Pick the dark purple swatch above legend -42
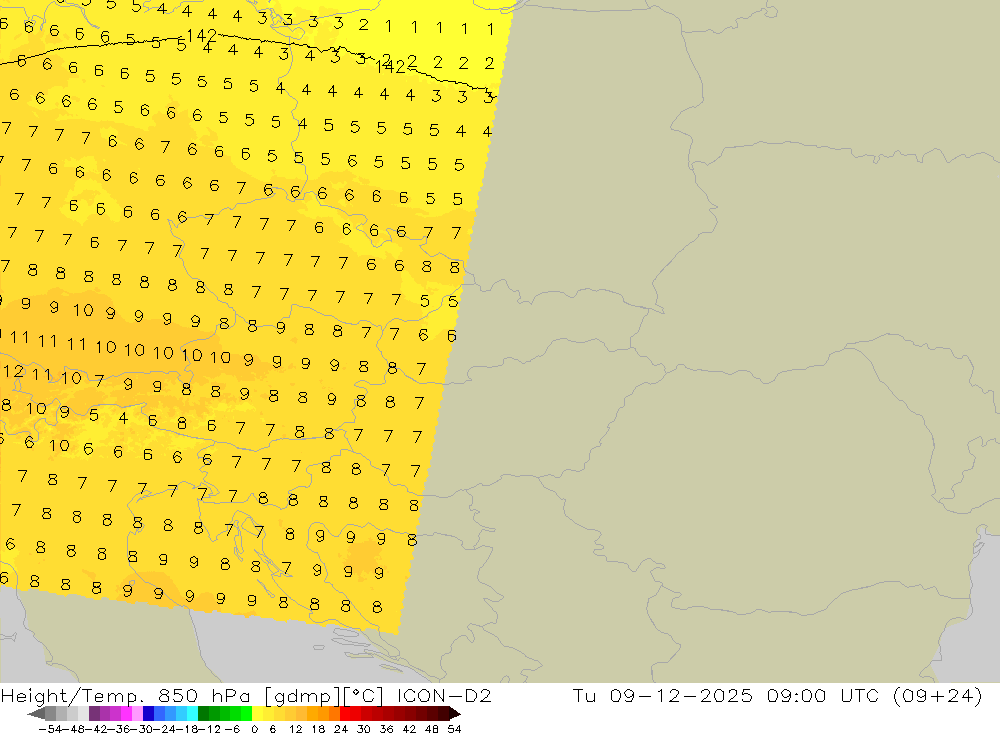The height and width of the screenshot is (733, 1000). (x=94, y=714)
